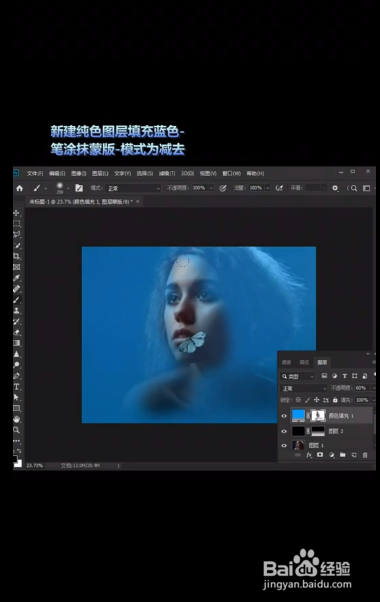Enable airbrush build-up effects
Screen dimensions: 380x602
tap(279, 188)
